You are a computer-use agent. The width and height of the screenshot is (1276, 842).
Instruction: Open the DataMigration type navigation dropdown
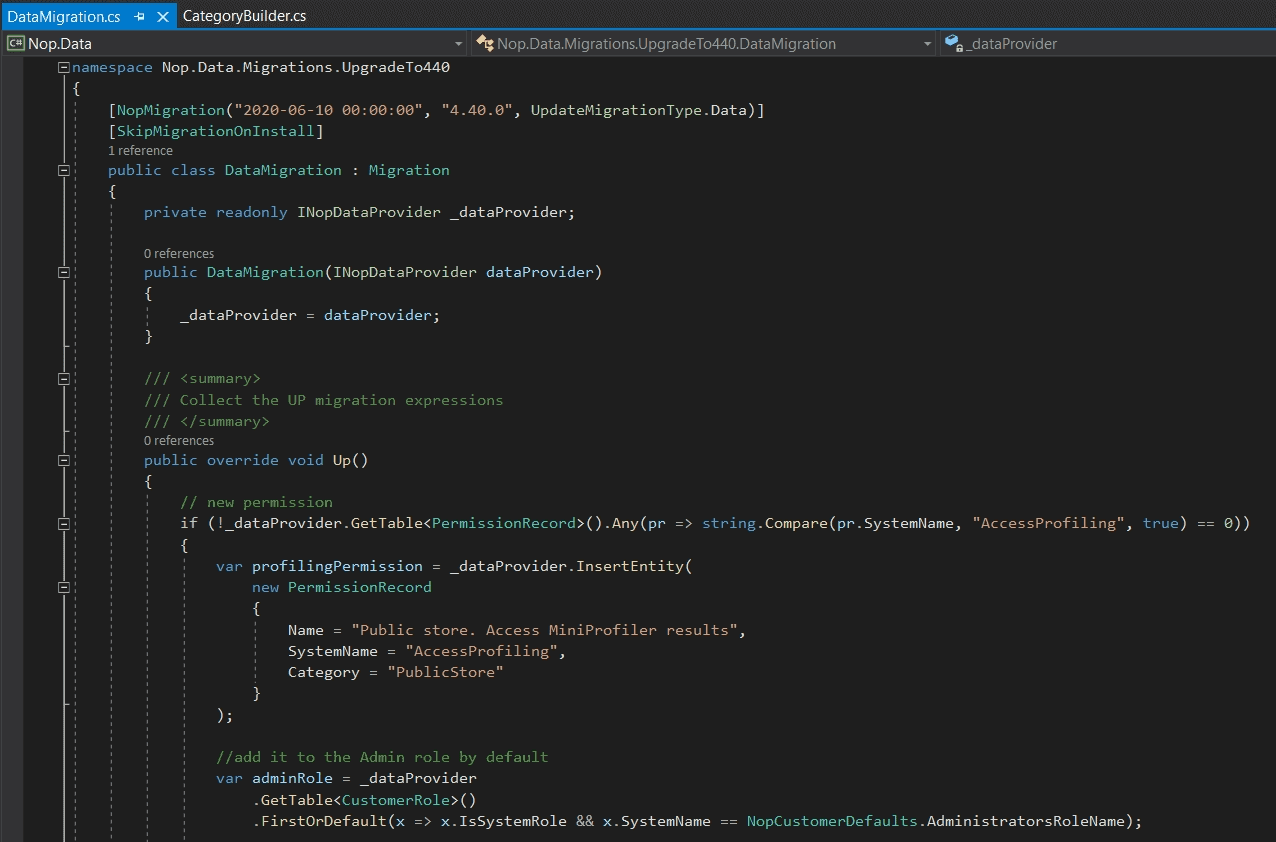927,43
